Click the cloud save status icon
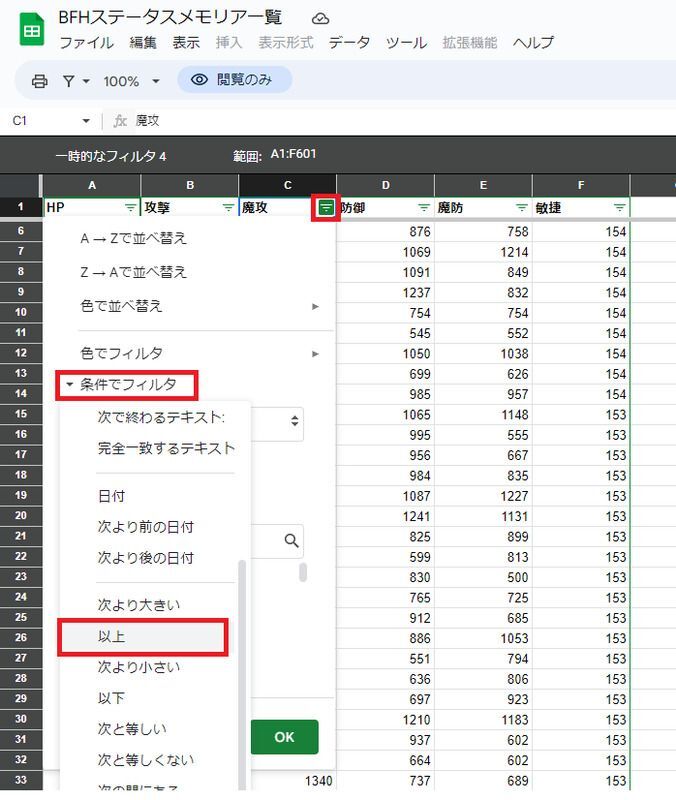This screenshot has height=800, width=676. (x=320, y=19)
